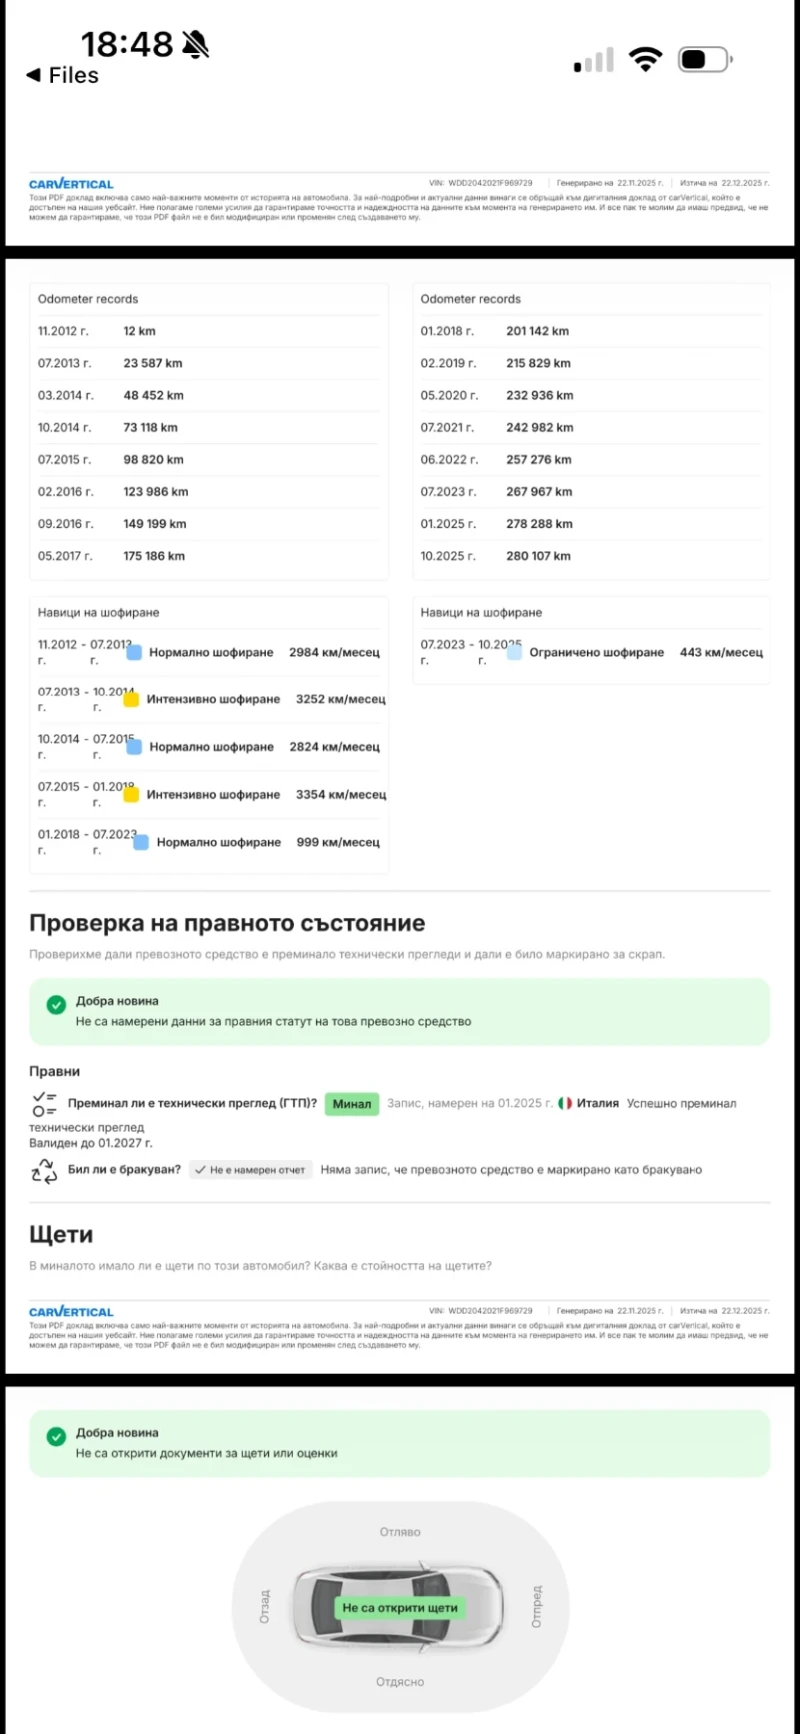800x1734 pixels.
Task: Click the Отпред label beside car
Action: (x=537, y=1607)
